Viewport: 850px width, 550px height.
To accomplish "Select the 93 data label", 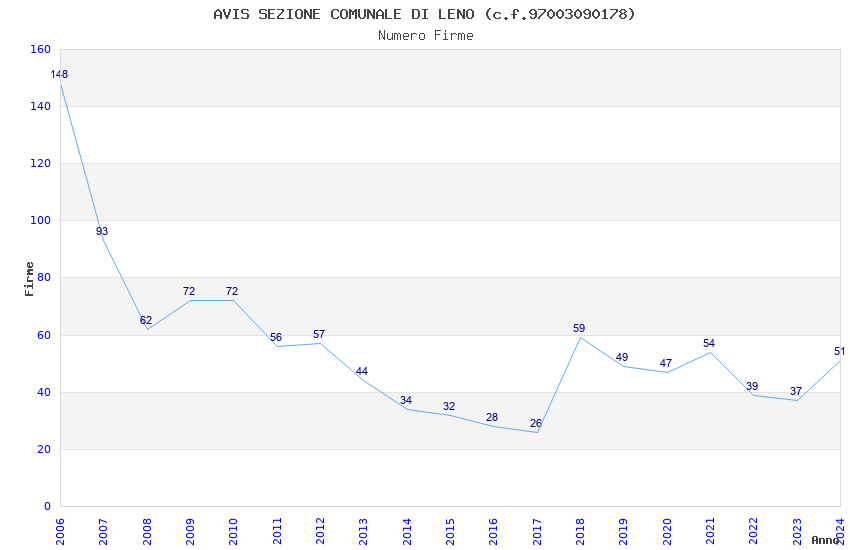I will click(102, 231).
